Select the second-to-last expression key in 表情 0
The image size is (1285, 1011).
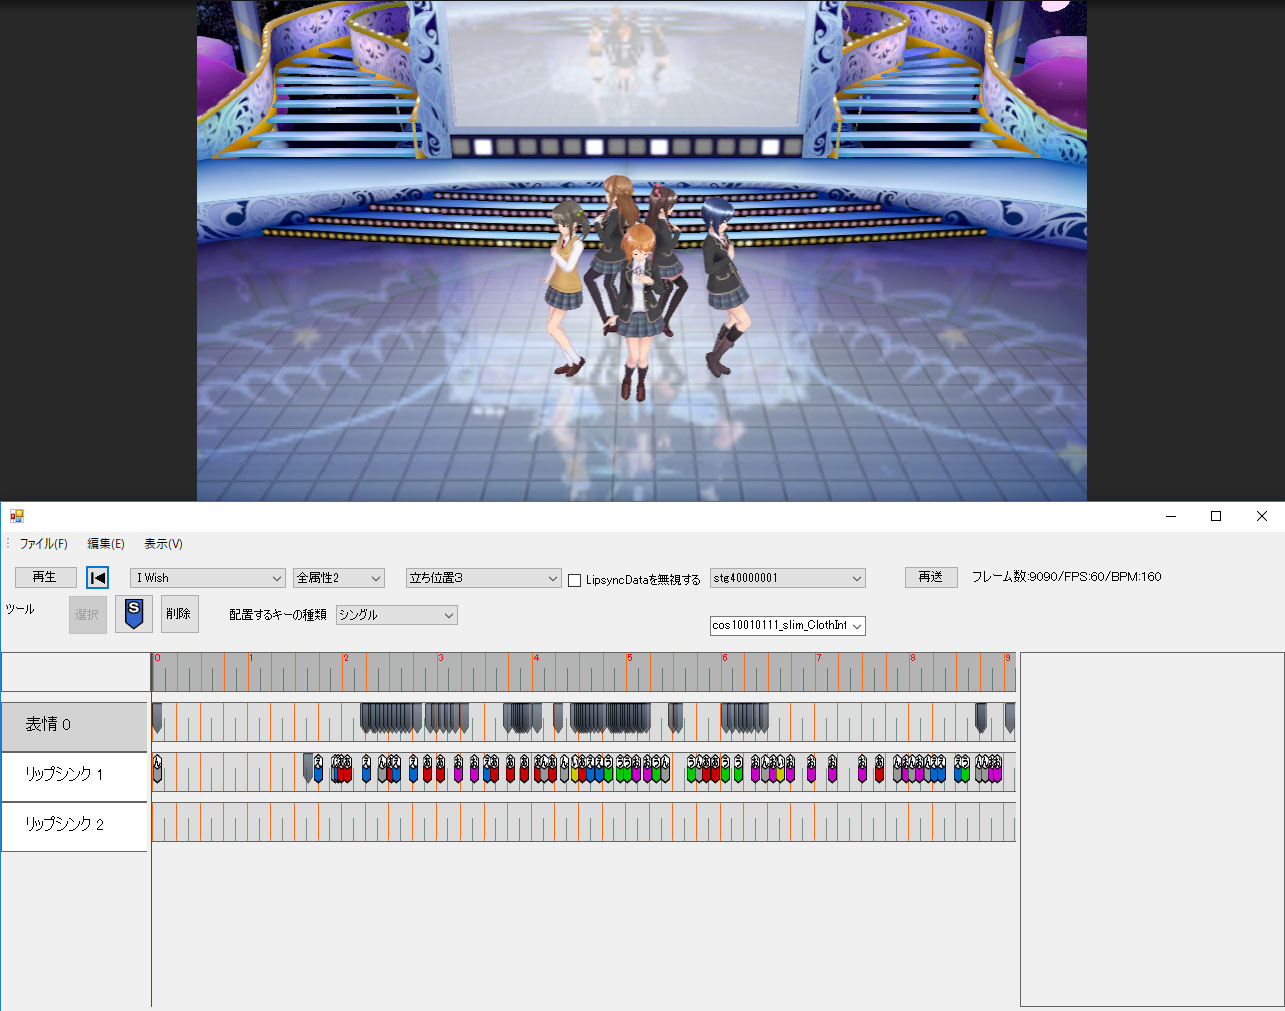point(981,719)
